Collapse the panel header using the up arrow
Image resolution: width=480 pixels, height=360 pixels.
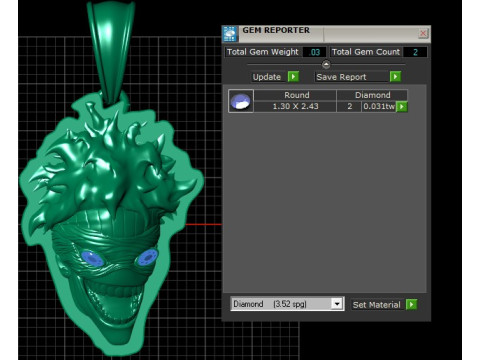326,64
